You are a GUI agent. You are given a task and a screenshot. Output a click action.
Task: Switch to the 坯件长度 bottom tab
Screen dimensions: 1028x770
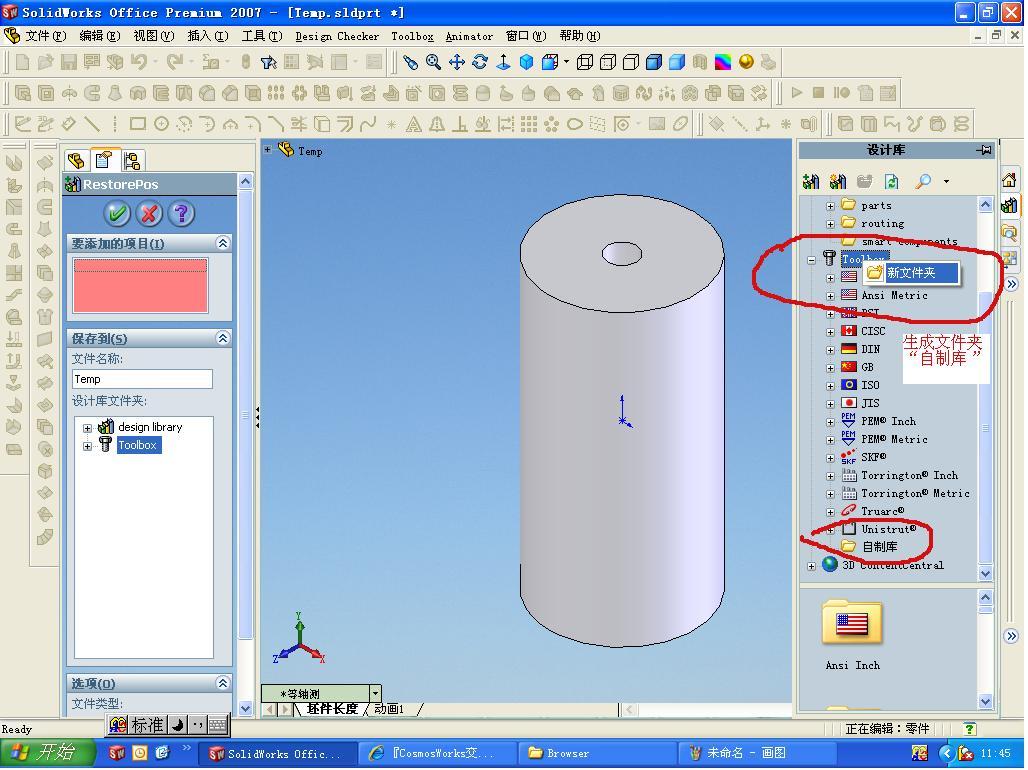(331, 709)
